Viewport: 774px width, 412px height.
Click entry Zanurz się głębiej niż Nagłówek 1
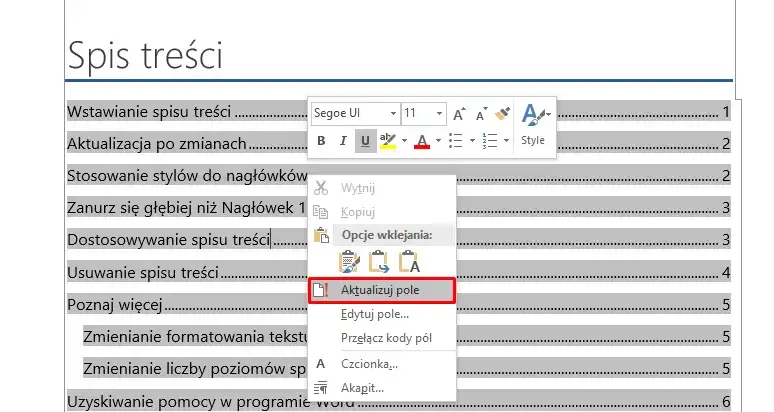pyautogui.click(x=186, y=208)
